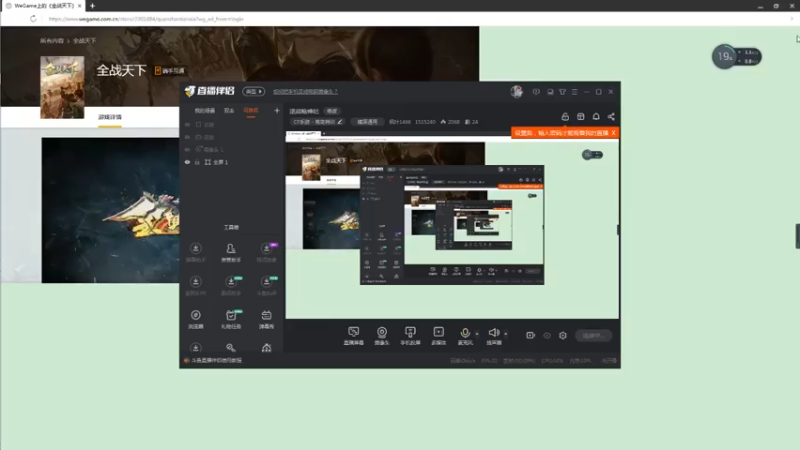This screenshot has width=800, height=450.
Task: Click the pencil edit icon on category pill
Action: (x=340, y=122)
